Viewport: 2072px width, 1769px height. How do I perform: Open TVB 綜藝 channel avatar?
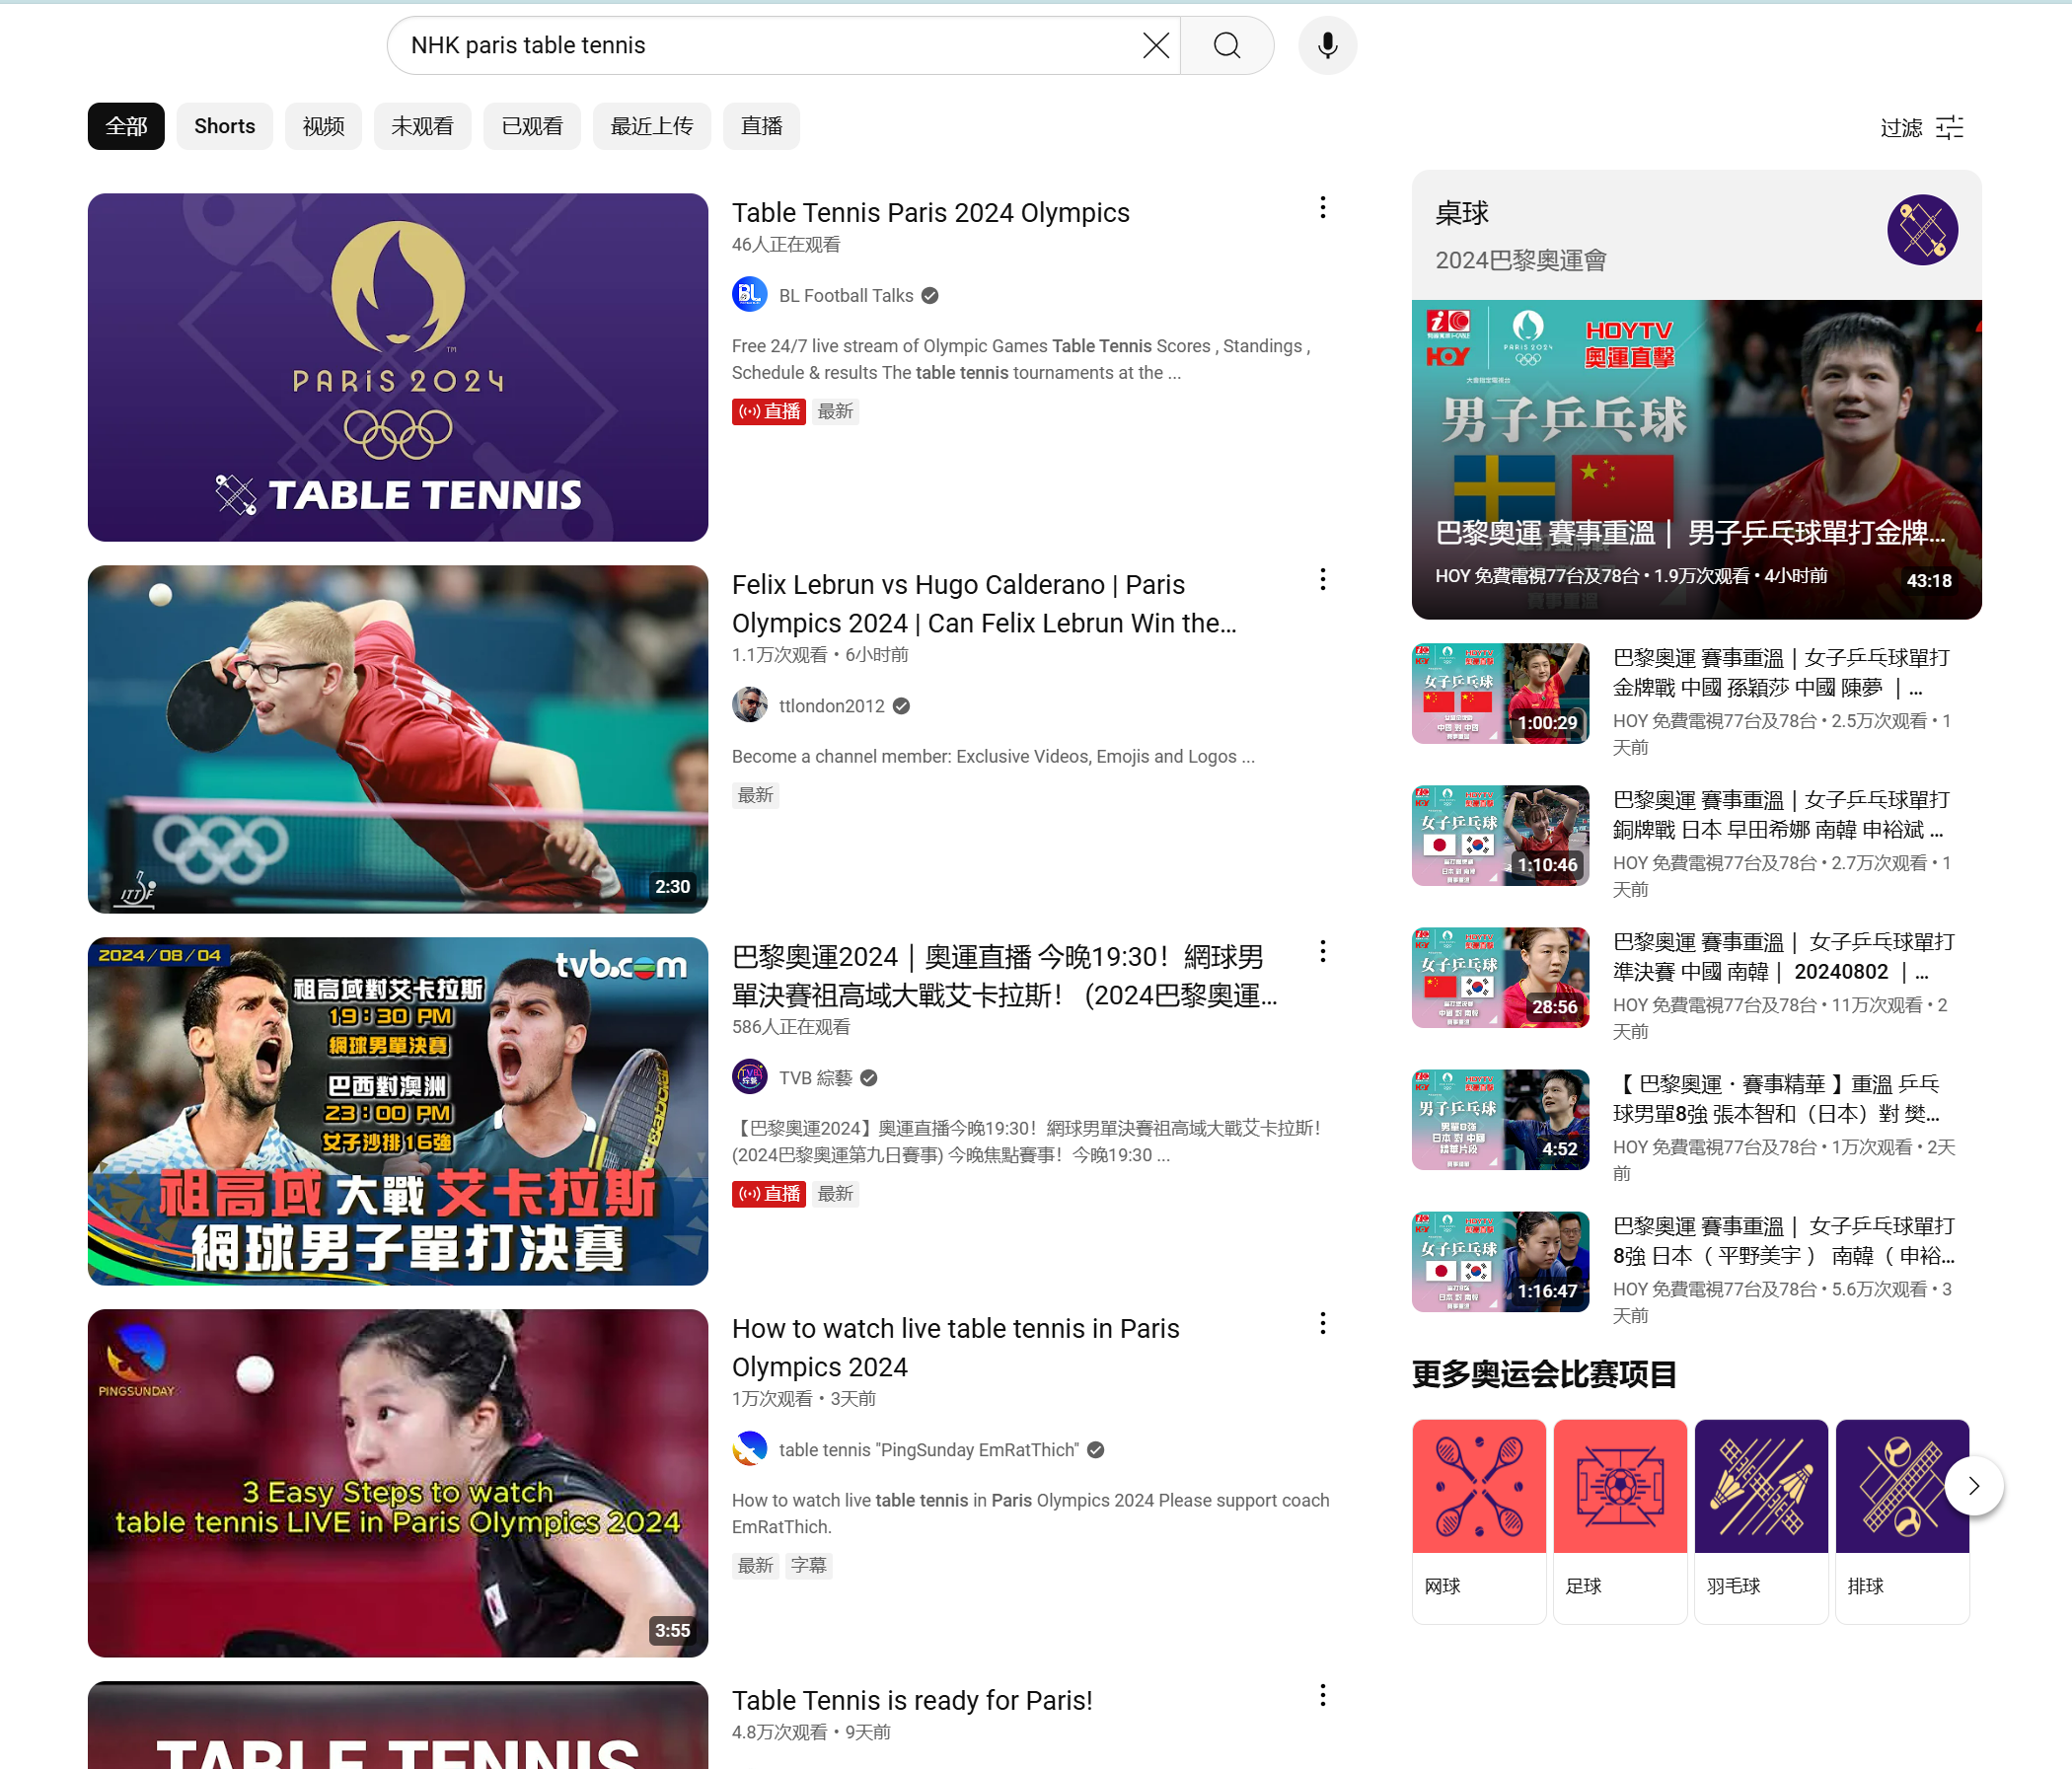click(x=749, y=1077)
